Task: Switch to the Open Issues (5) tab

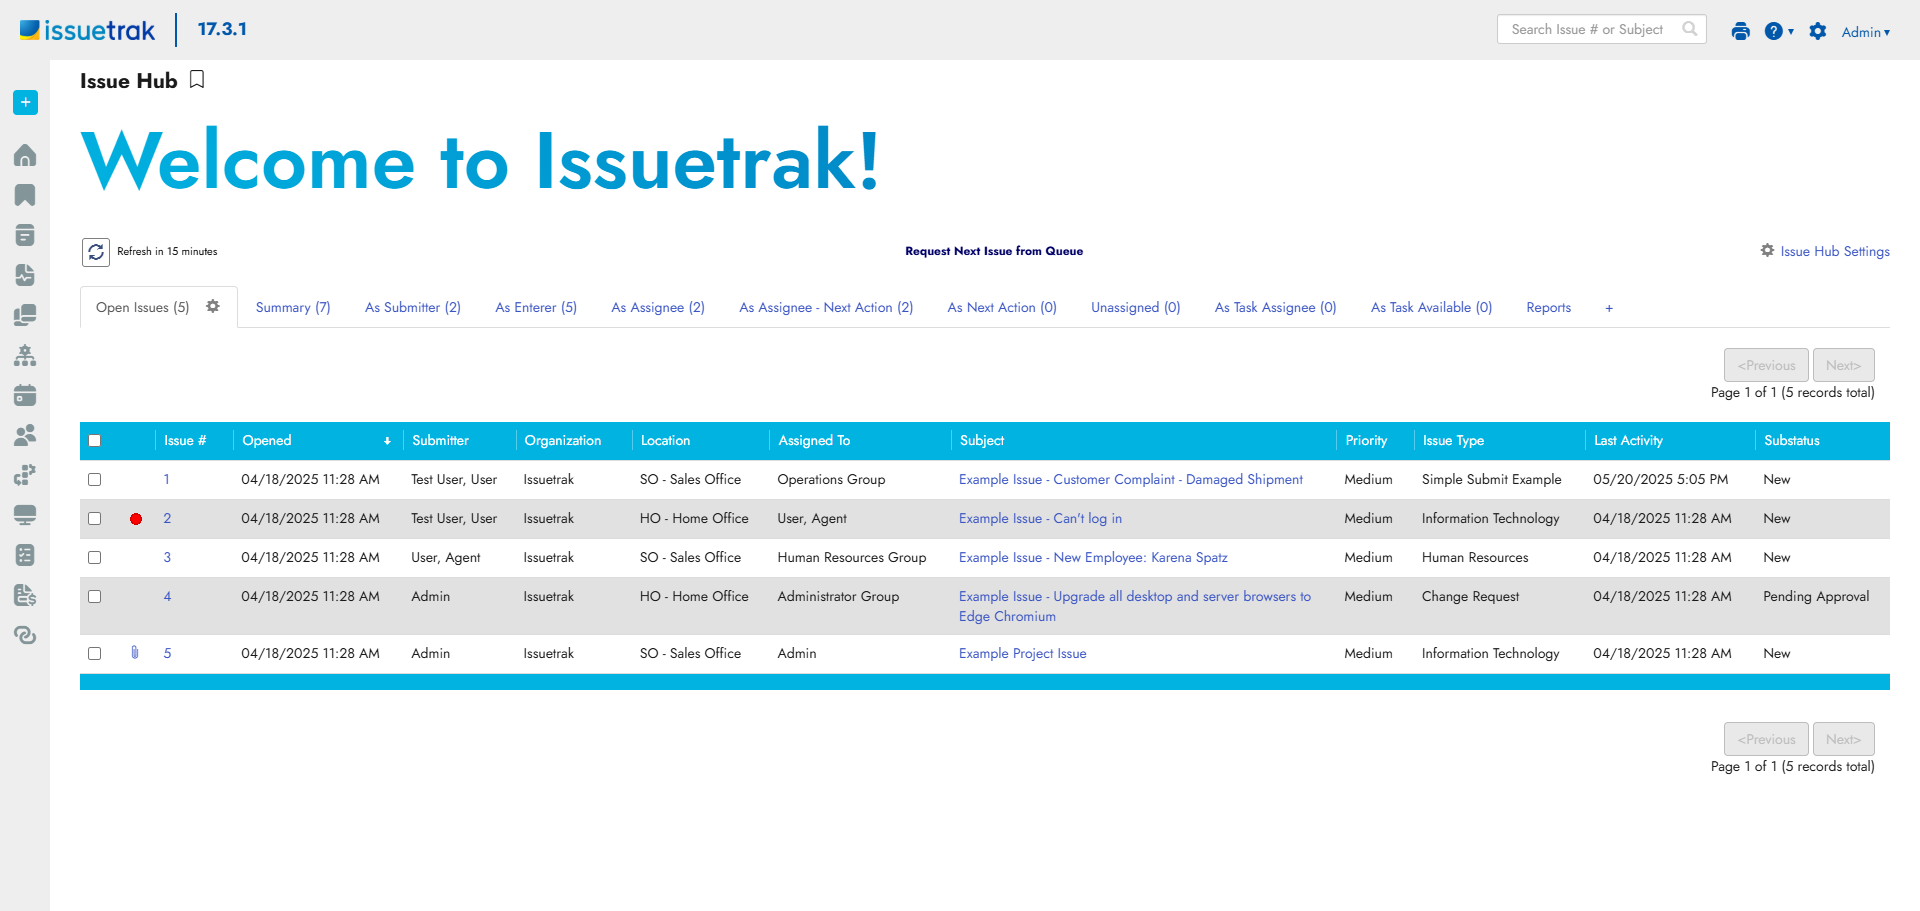Action: pyautogui.click(x=142, y=307)
